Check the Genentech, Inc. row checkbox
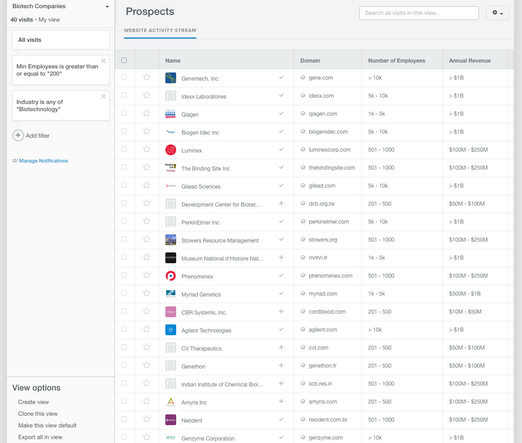Viewport: 522px width, 443px height. [124, 77]
